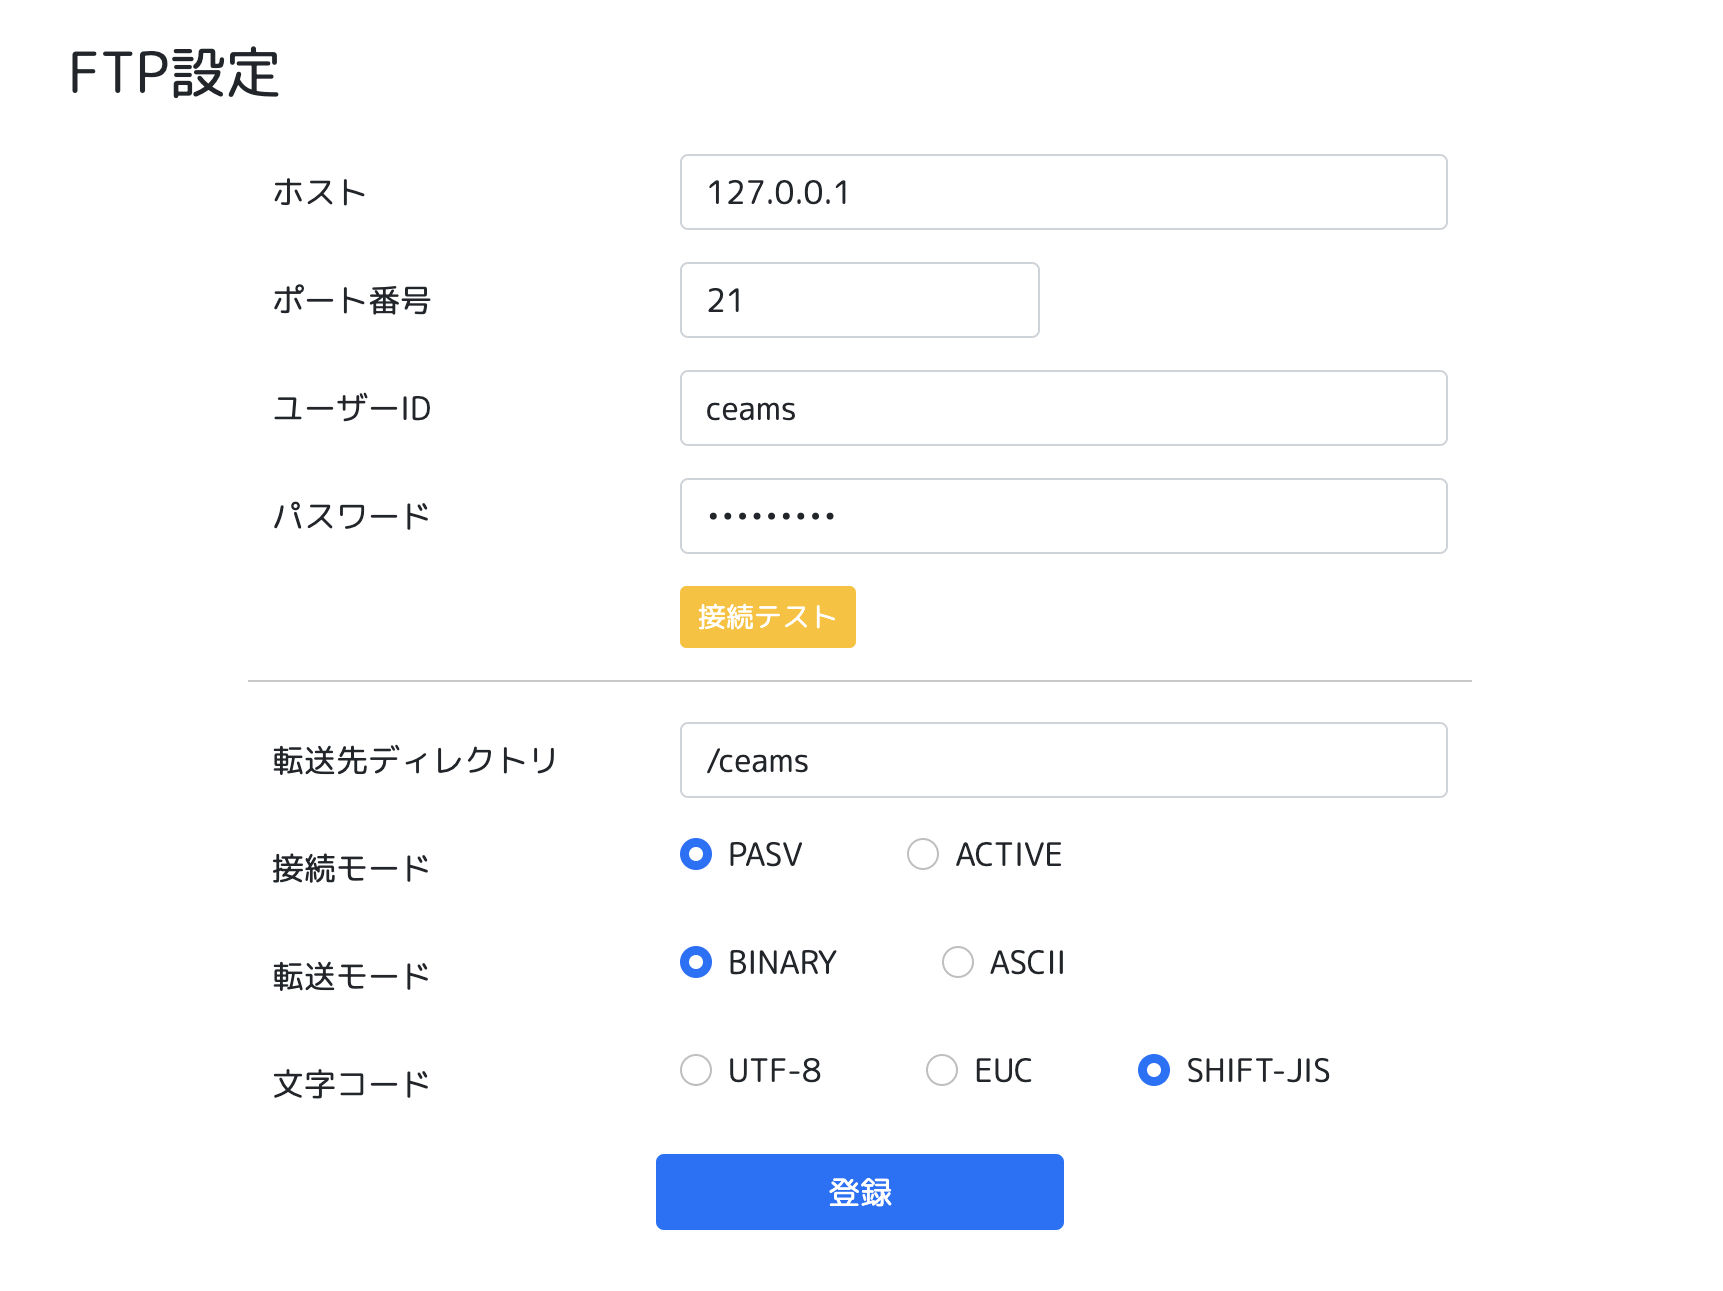Select the ASCII transfer mode
This screenshot has height=1291, width=1723.
[x=958, y=962]
